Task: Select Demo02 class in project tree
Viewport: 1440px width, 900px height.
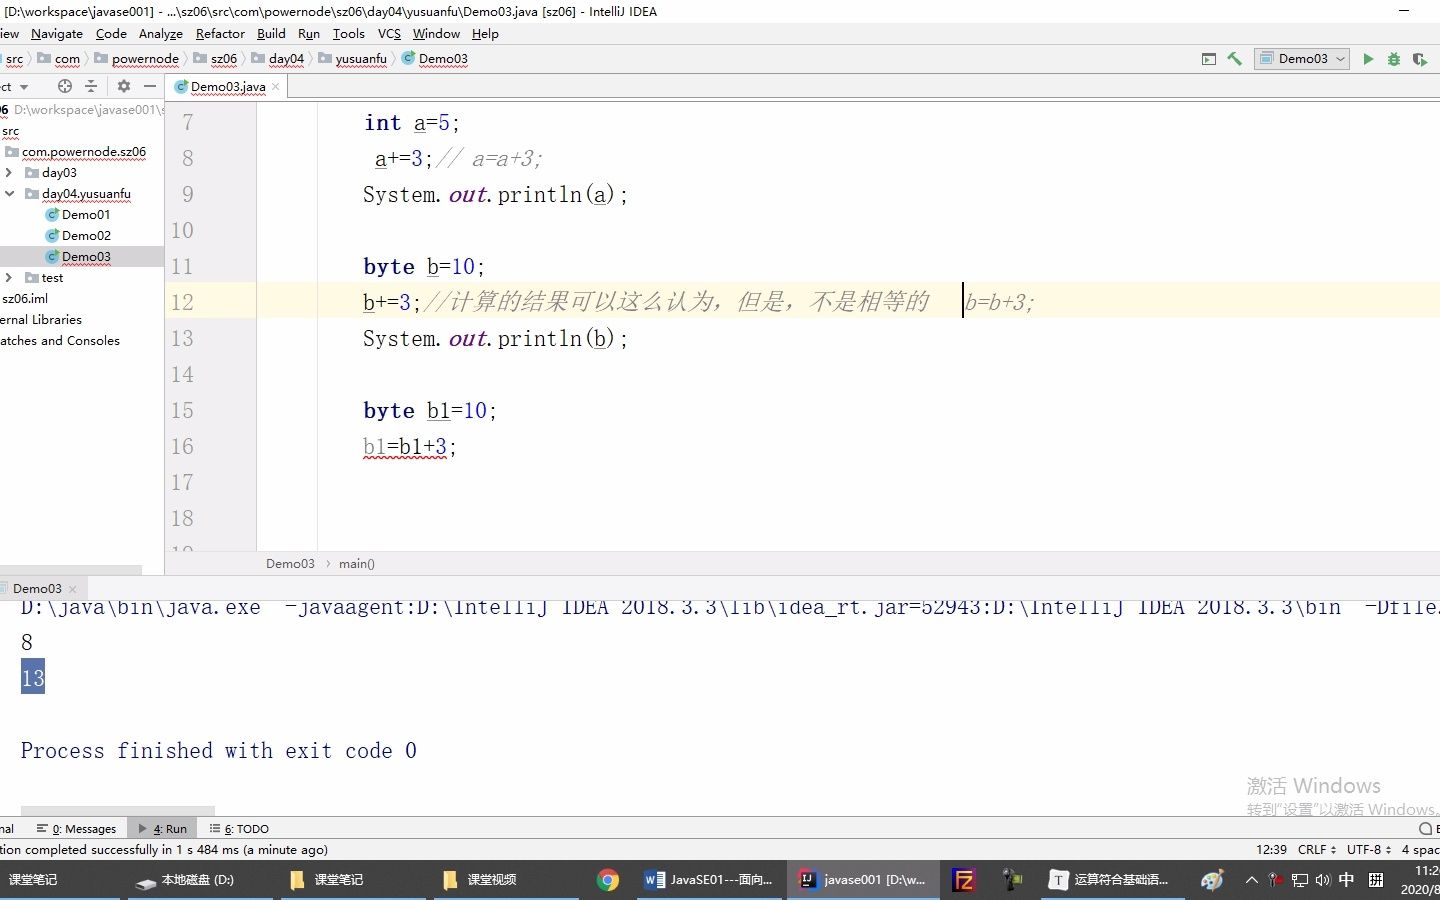Action: click(86, 235)
